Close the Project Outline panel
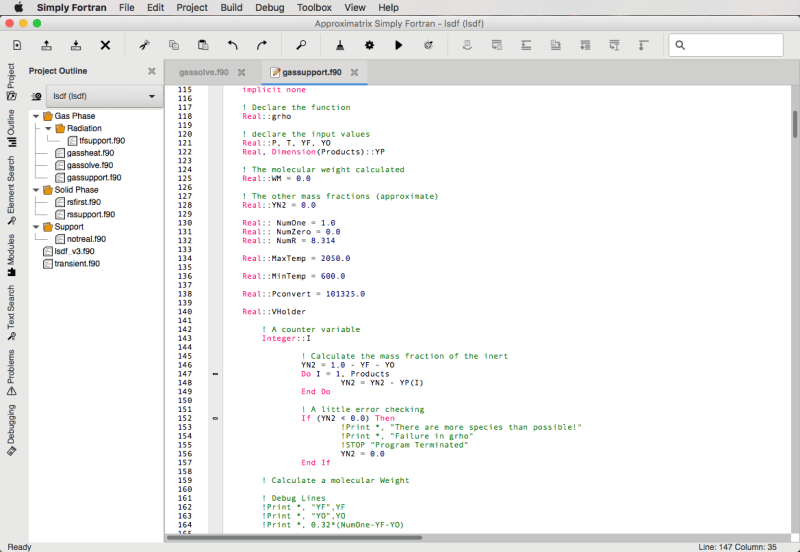Viewport: 800px width, 552px height. (152, 71)
